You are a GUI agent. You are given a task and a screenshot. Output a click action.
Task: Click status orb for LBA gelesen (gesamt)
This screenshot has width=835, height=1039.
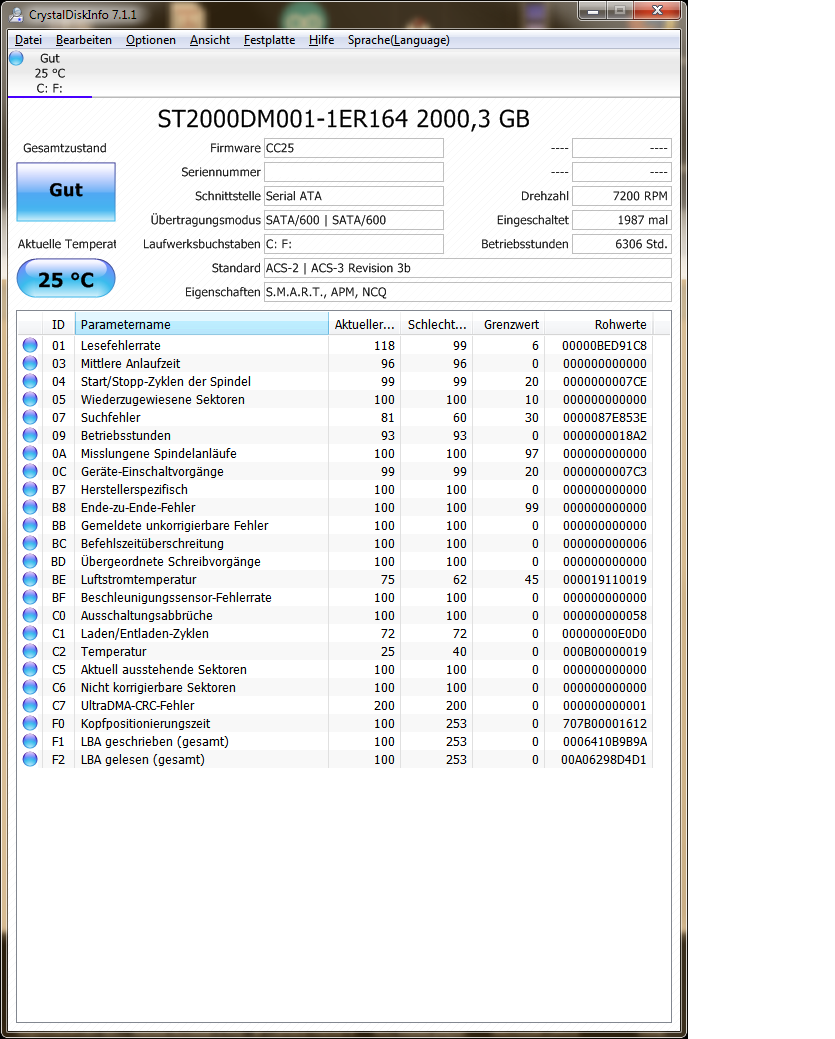30,759
